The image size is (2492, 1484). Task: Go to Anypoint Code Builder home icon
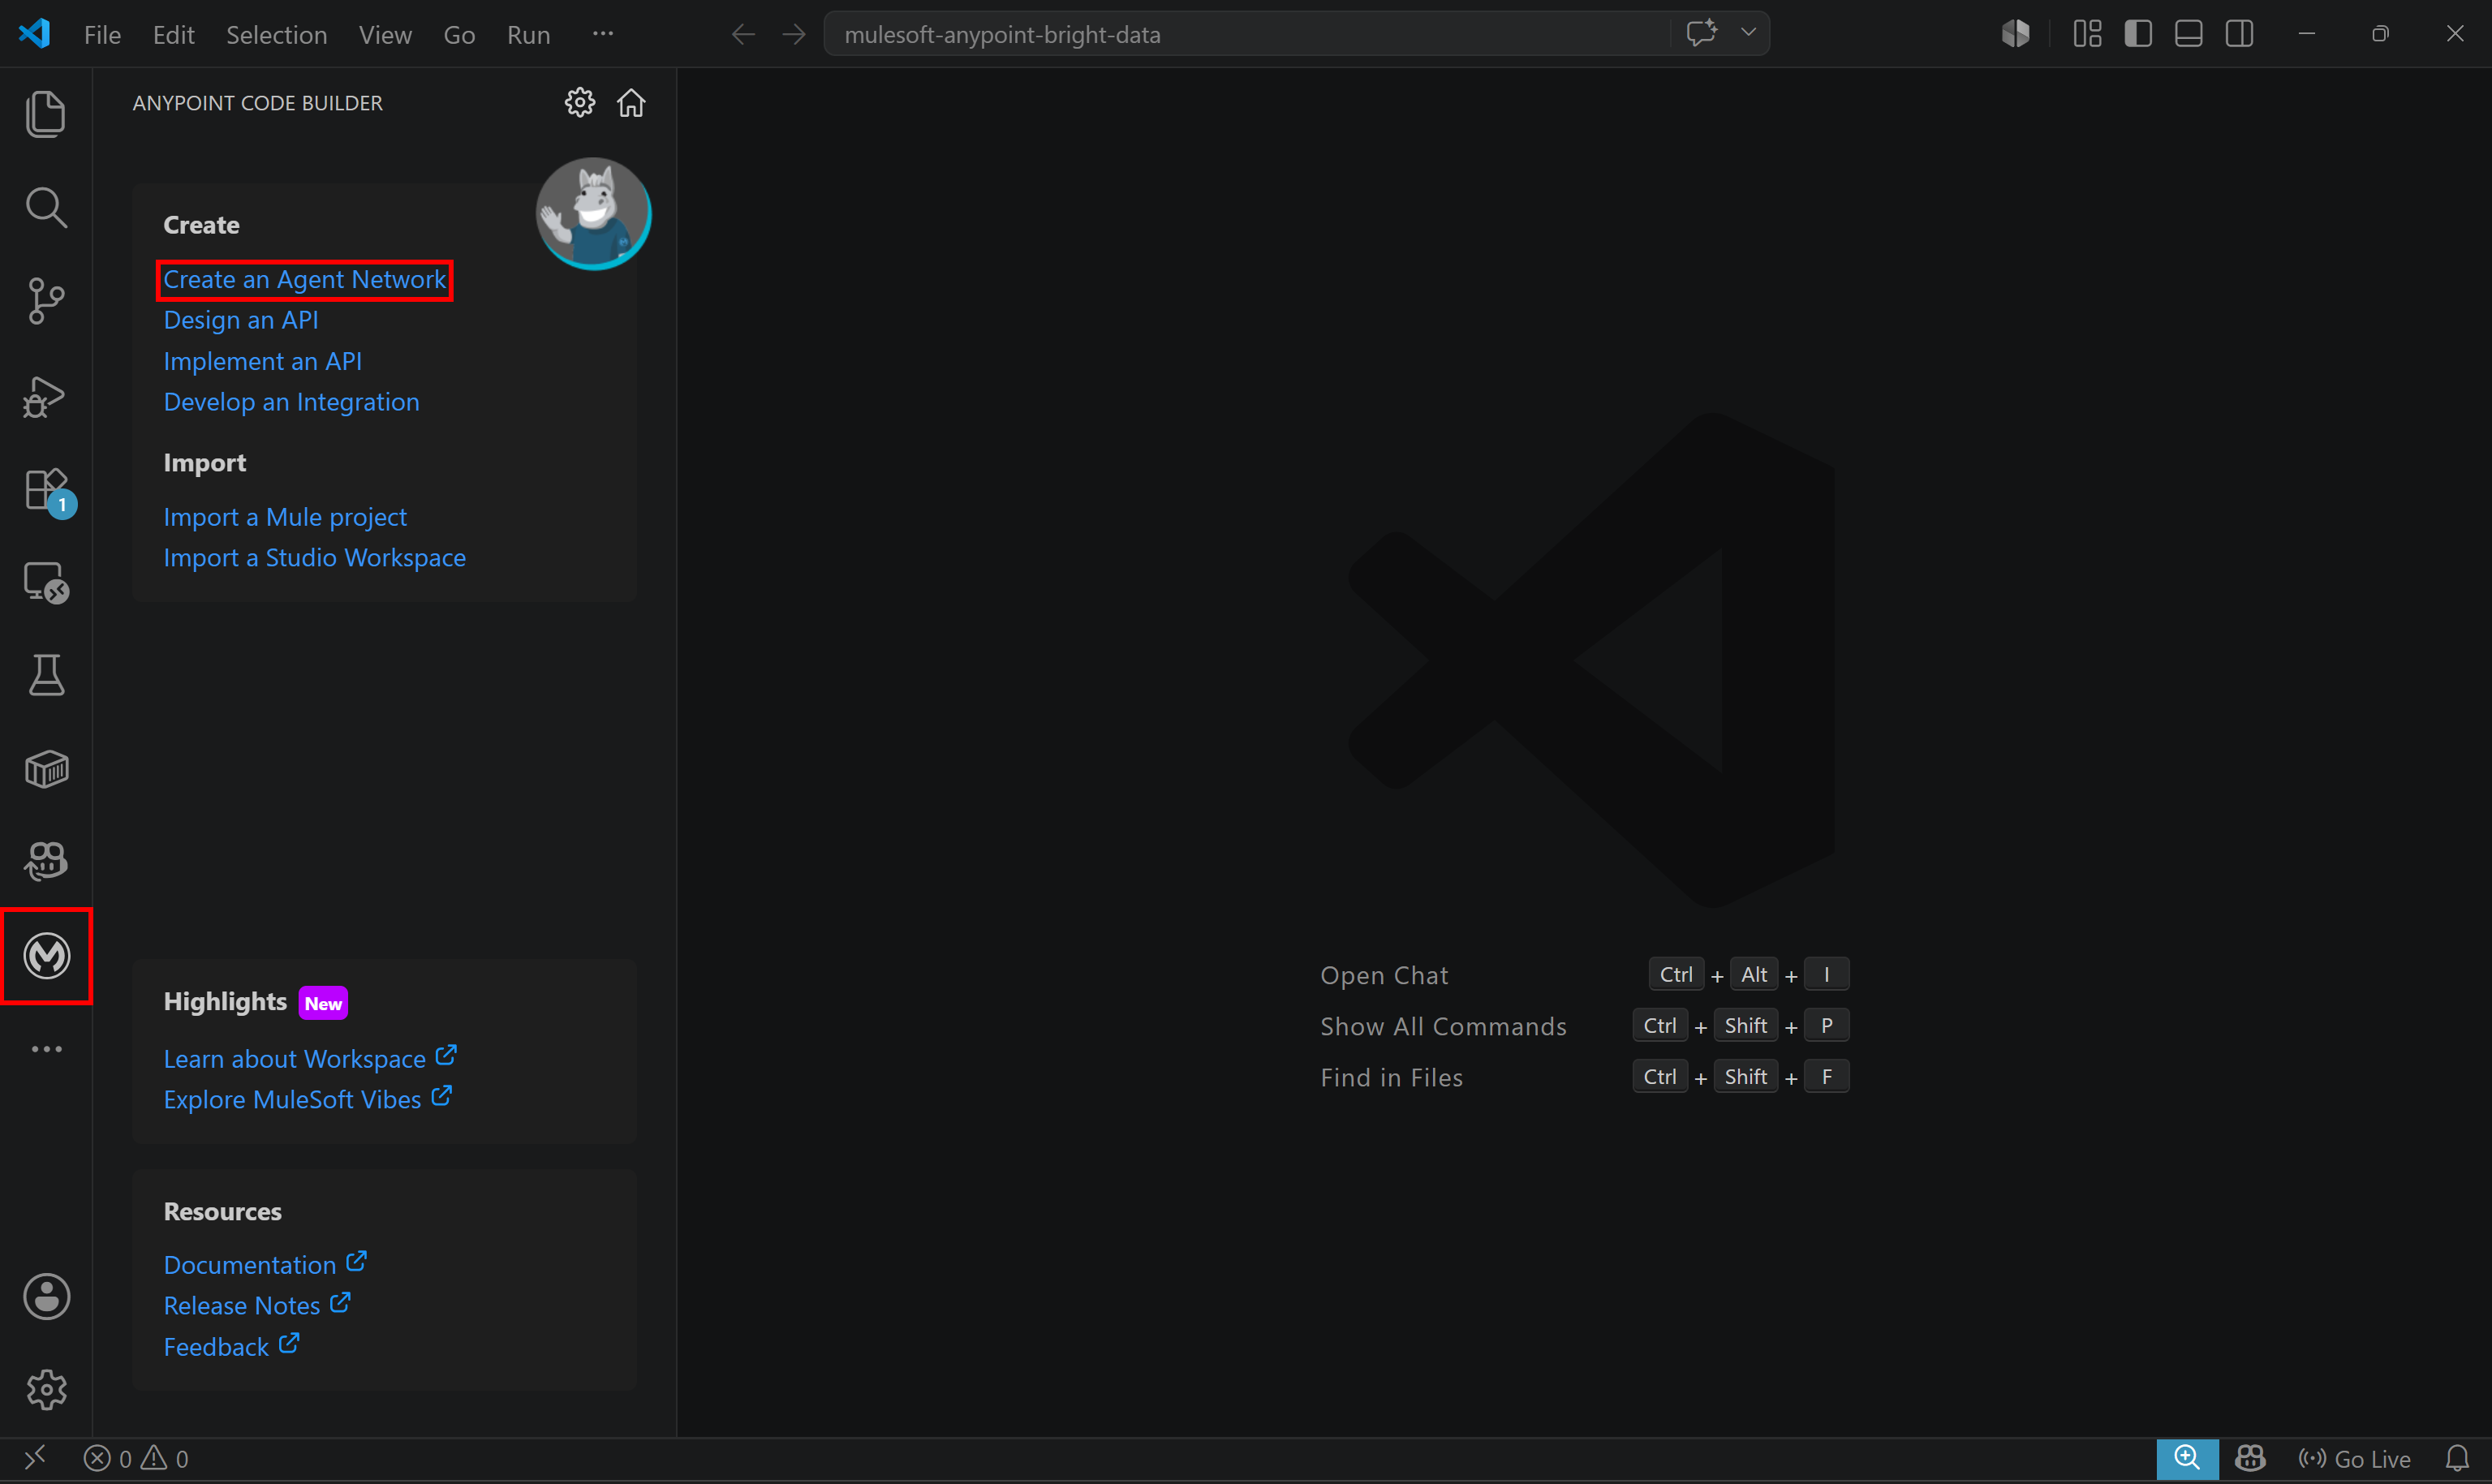point(631,102)
